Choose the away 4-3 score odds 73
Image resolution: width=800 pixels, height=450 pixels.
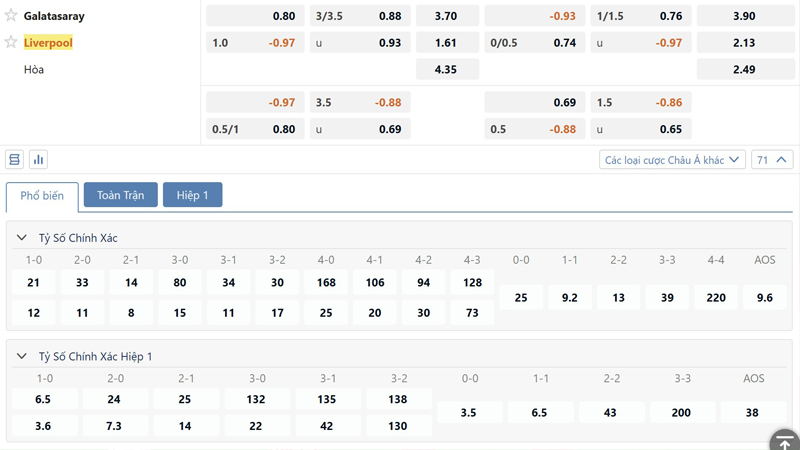pyautogui.click(x=472, y=312)
